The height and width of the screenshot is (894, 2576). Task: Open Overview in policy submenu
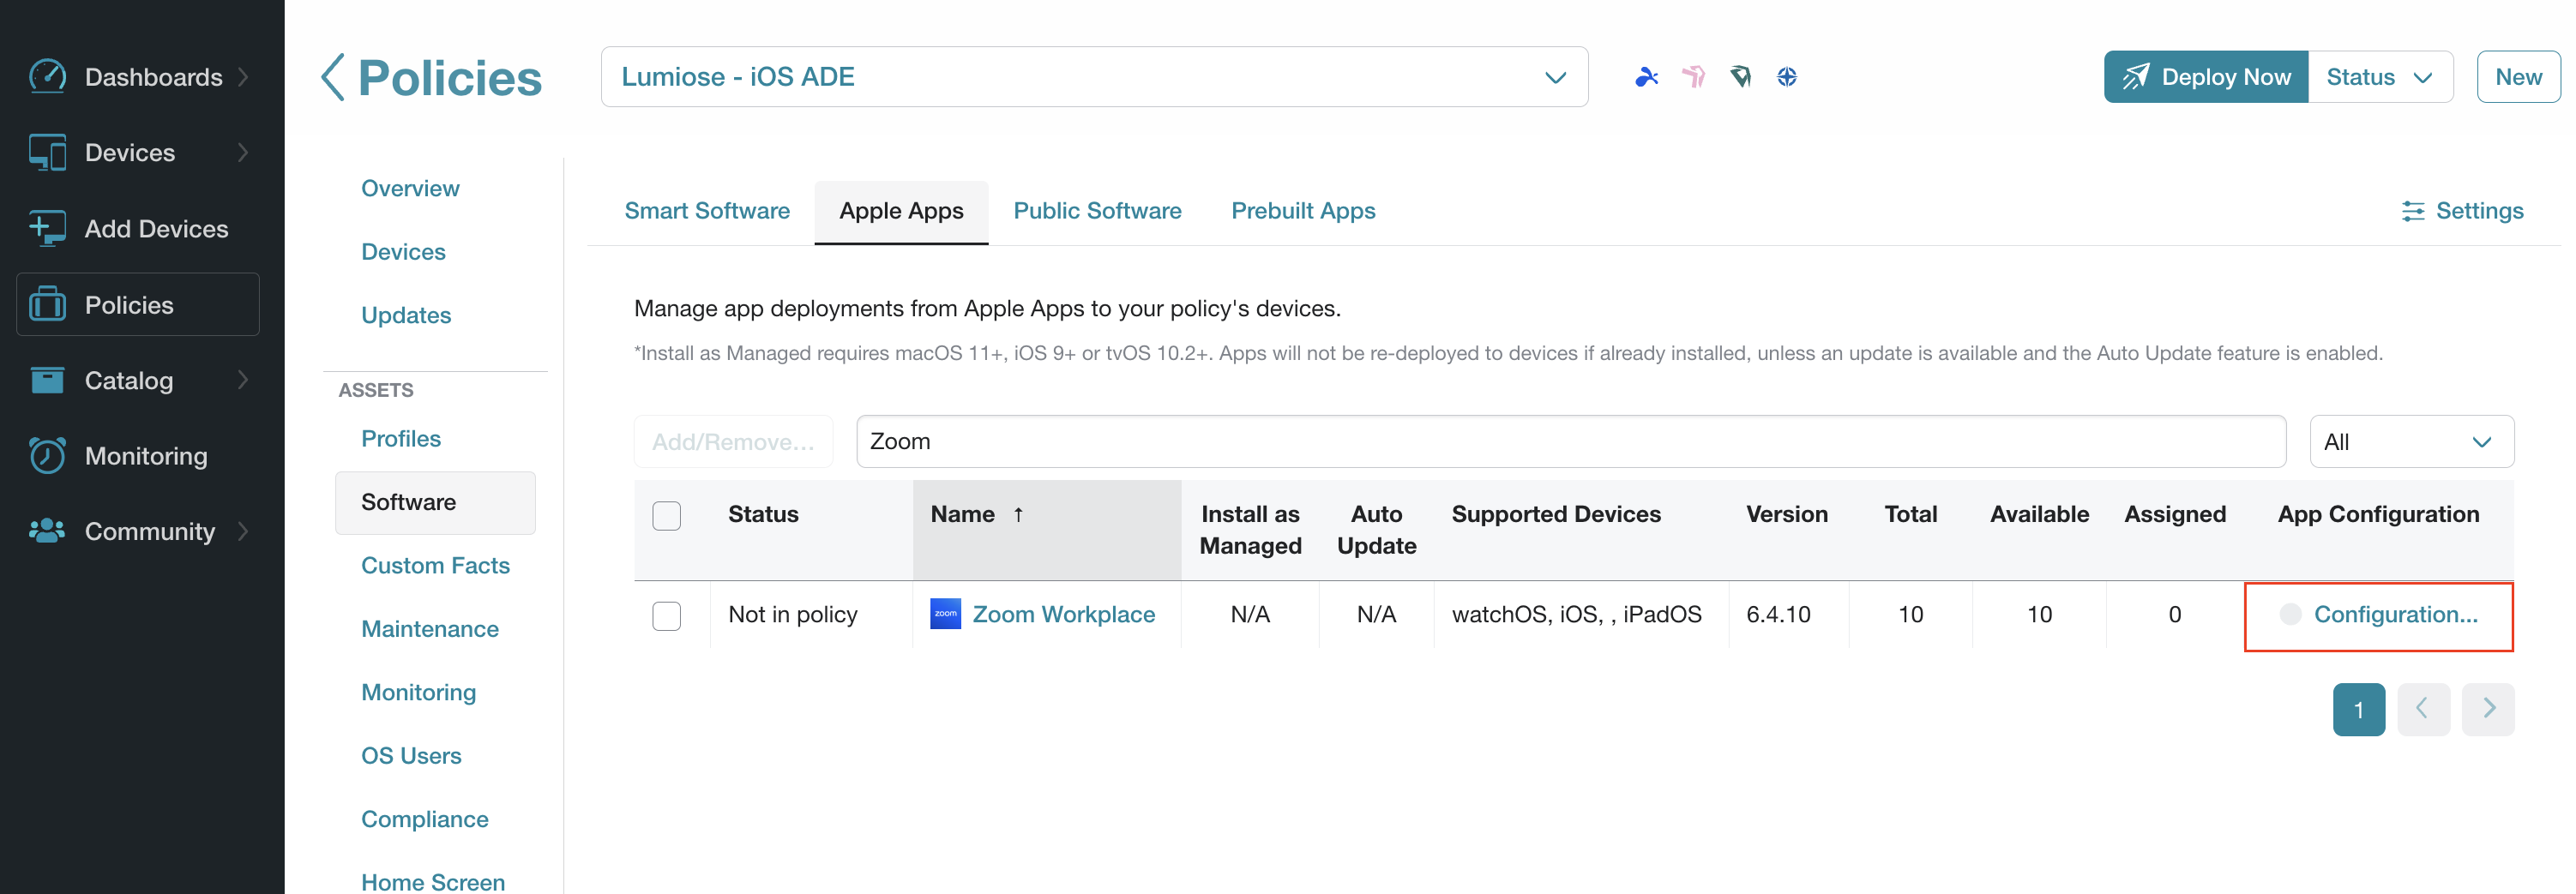click(410, 188)
